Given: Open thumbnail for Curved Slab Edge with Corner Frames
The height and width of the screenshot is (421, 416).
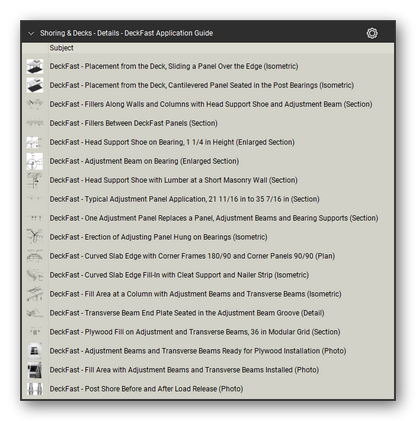Looking at the screenshot, I should click(x=35, y=256).
